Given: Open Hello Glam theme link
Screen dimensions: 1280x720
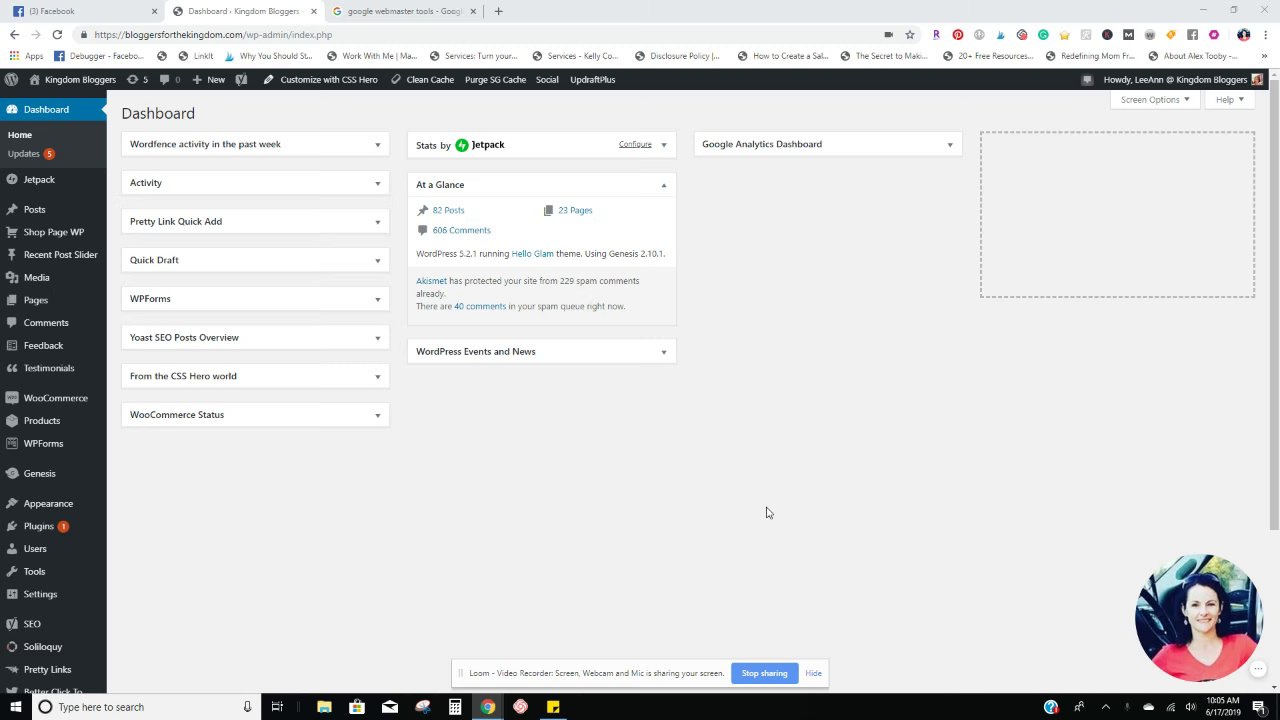Looking at the screenshot, I should [532, 254].
